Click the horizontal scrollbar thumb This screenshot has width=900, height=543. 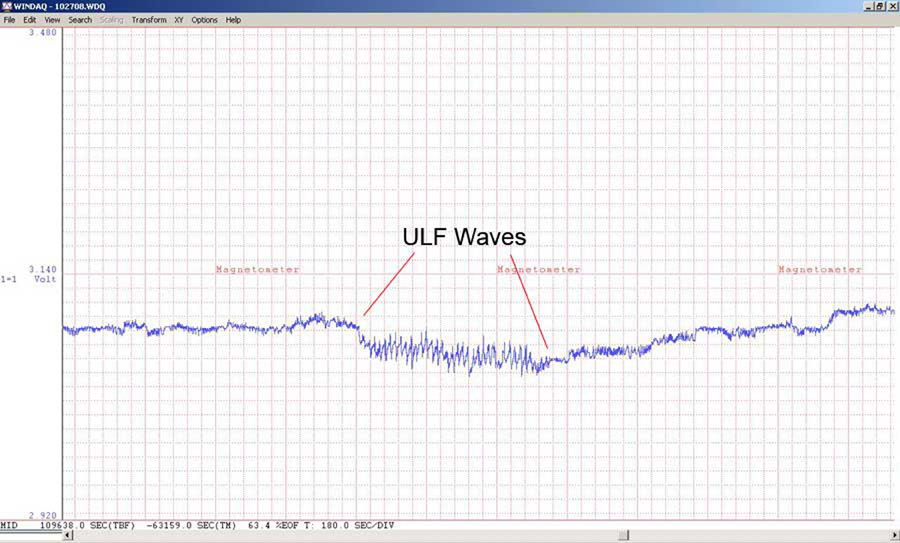click(x=623, y=536)
